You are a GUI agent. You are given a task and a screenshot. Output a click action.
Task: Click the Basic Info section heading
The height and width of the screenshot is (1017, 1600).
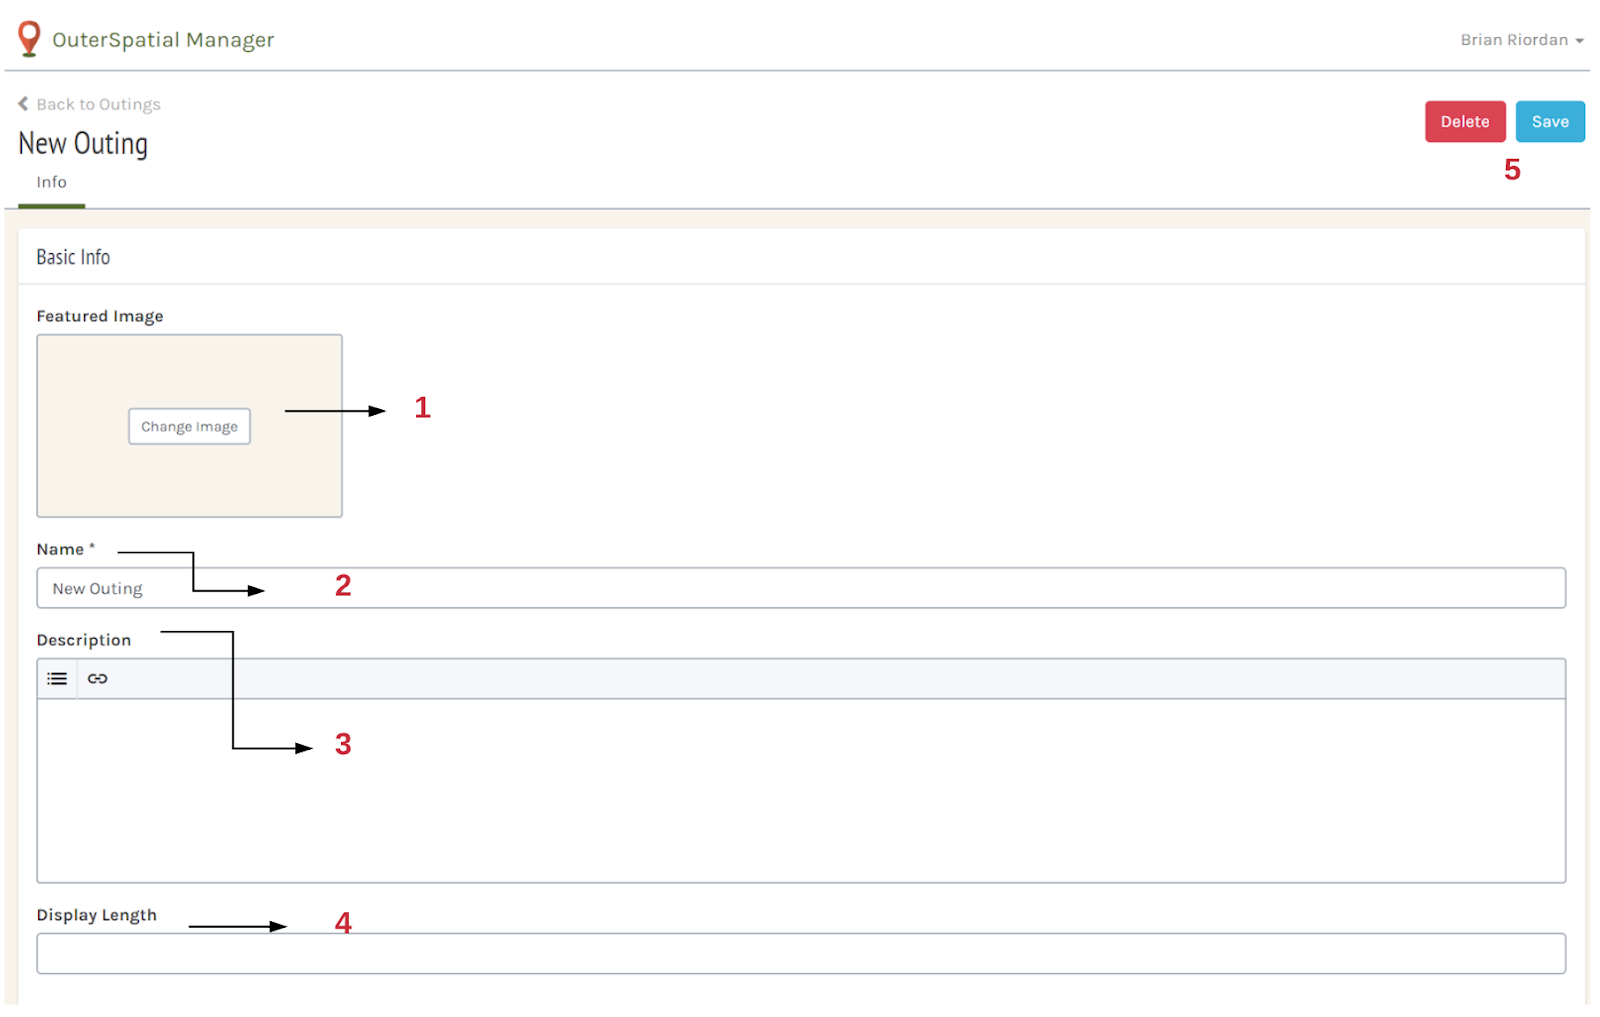pos(72,256)
